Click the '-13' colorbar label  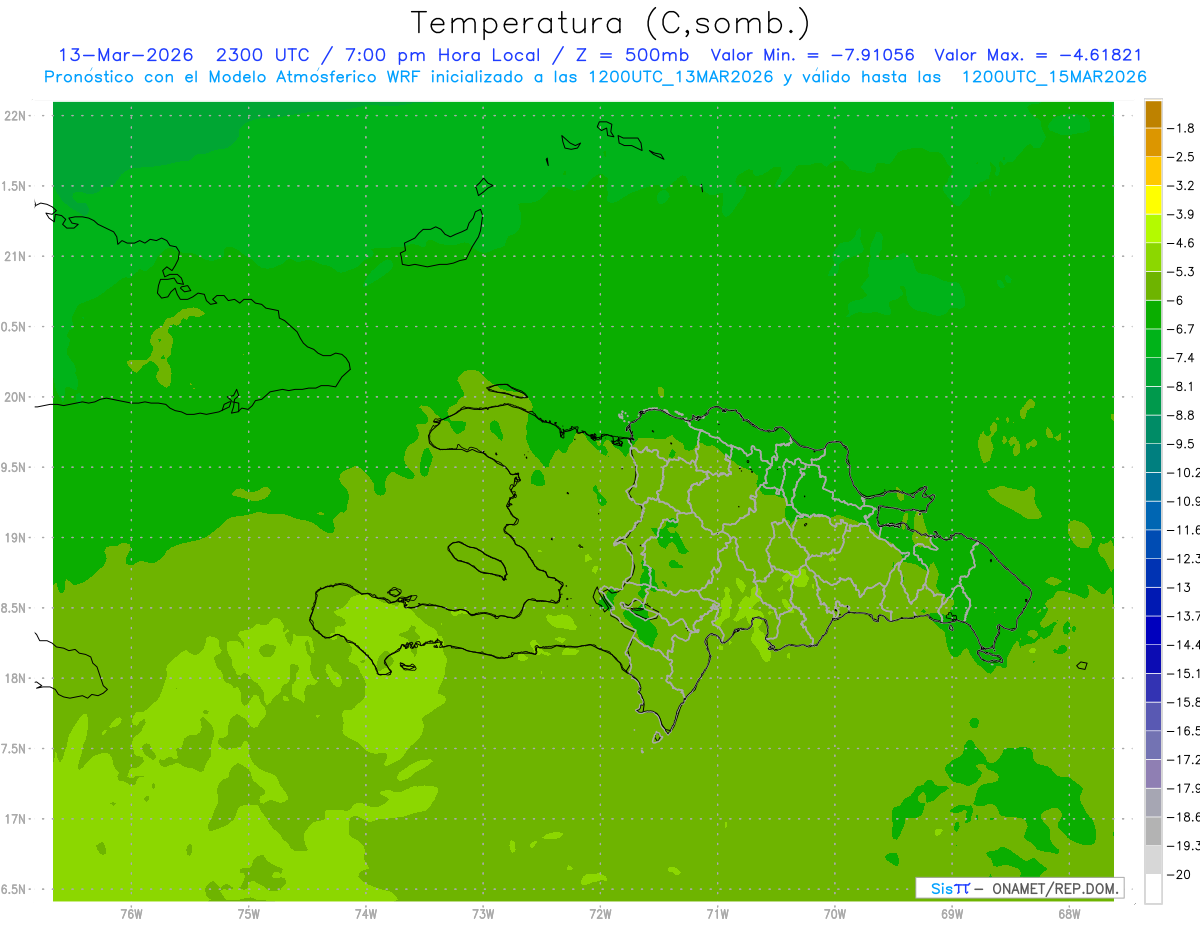pos(1180,587)
